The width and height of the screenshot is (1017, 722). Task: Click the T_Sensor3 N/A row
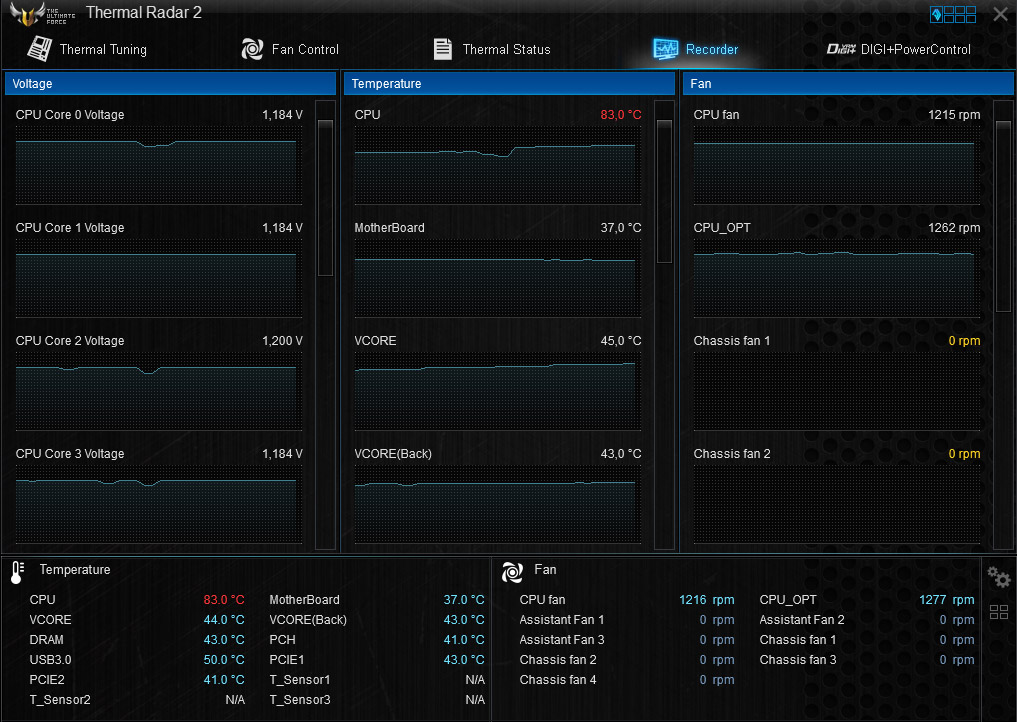(x=377, y=700)
